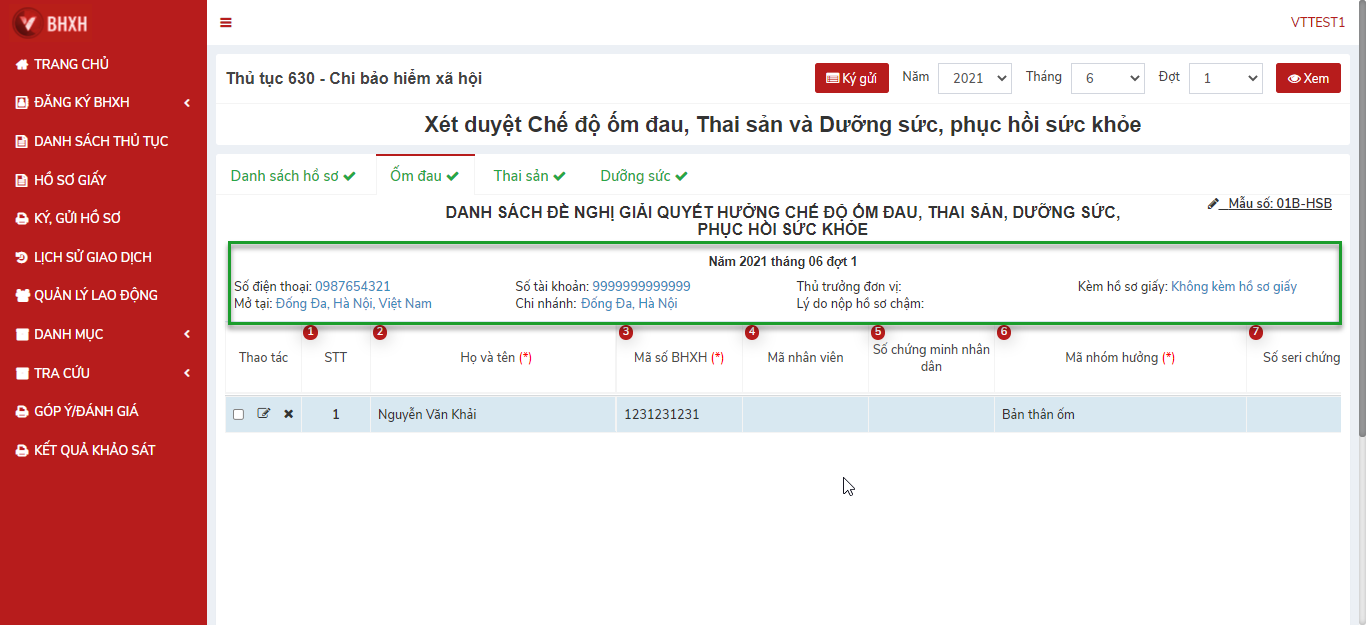Image resolution: width=1366 pixels, height=625 pixels.
Task: Click the pencil icon next to Mẫu số
Action: tap(1213, 204)
